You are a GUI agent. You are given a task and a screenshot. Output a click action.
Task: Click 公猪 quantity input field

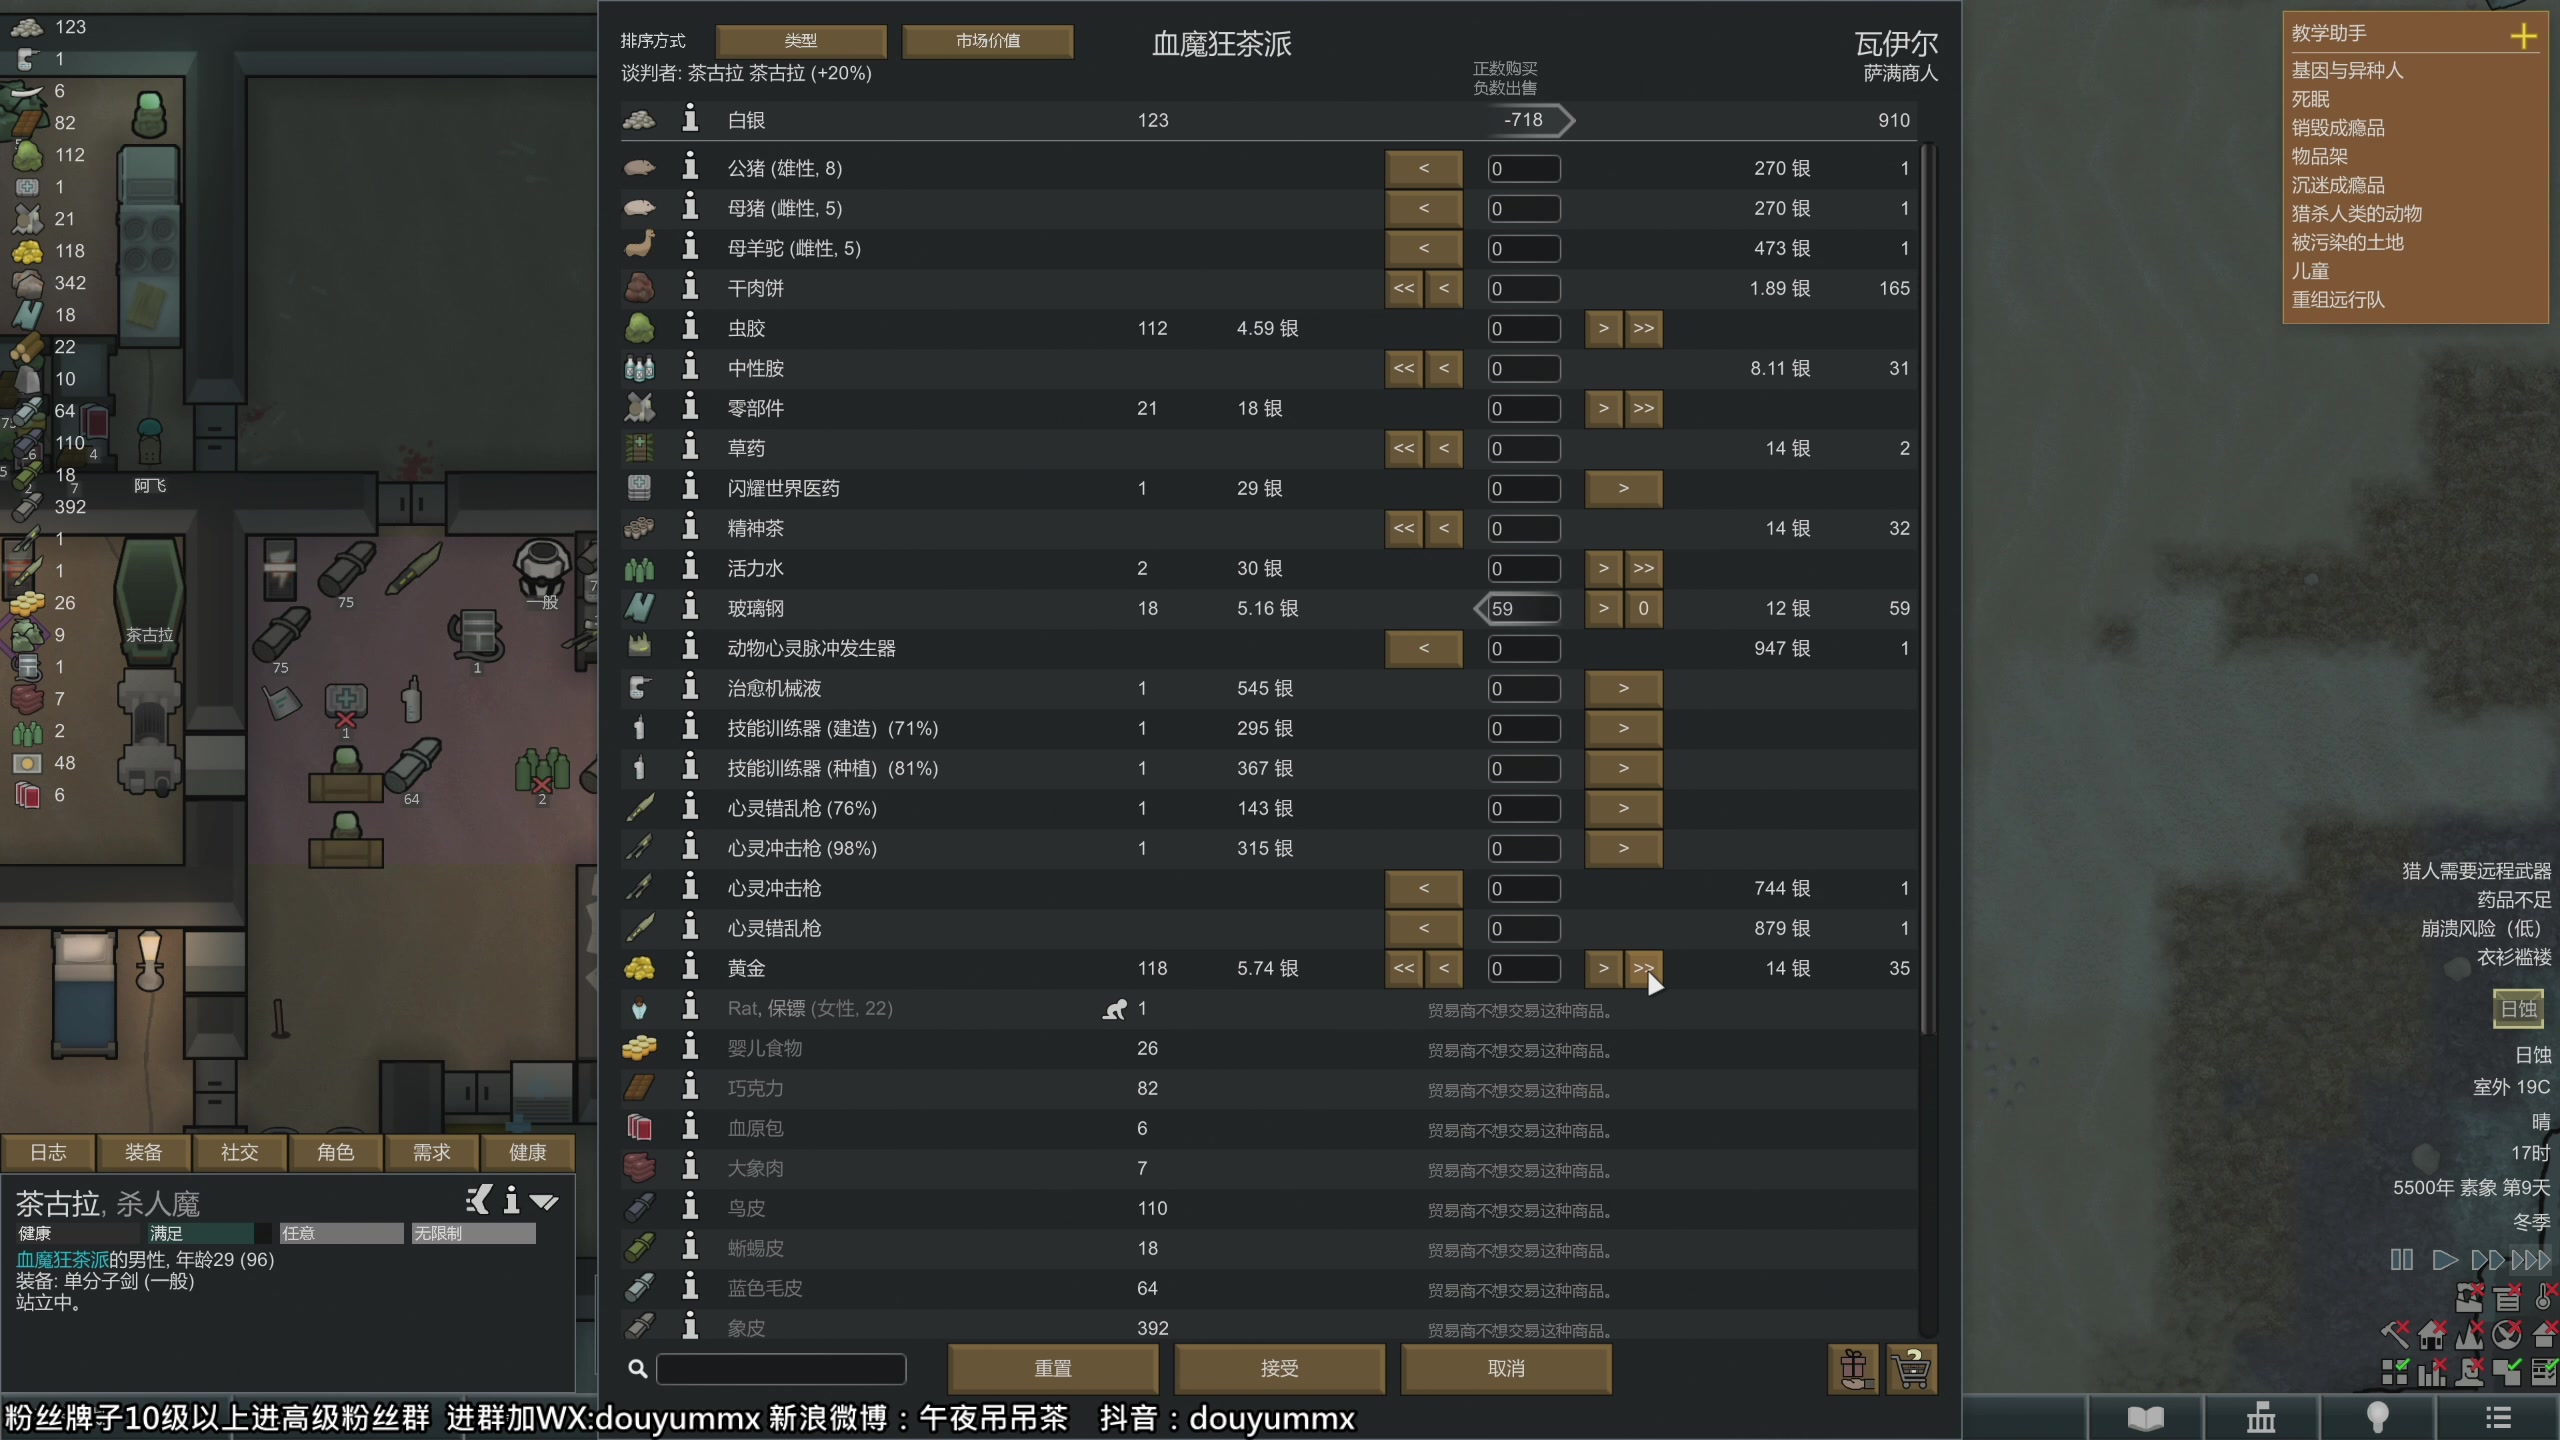[1523, 168]
